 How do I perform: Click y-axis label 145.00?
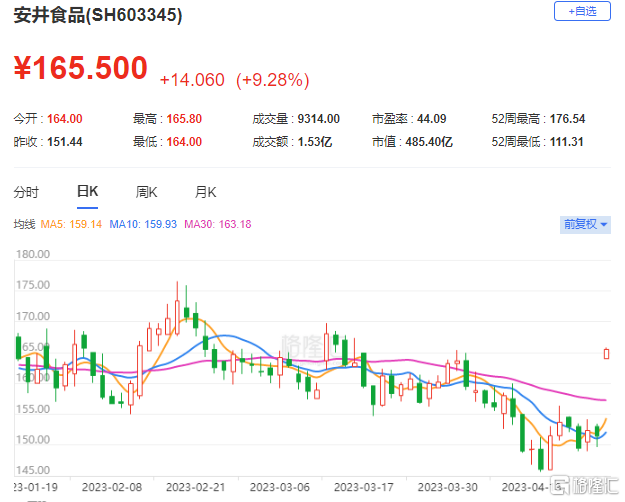[33, 470]
